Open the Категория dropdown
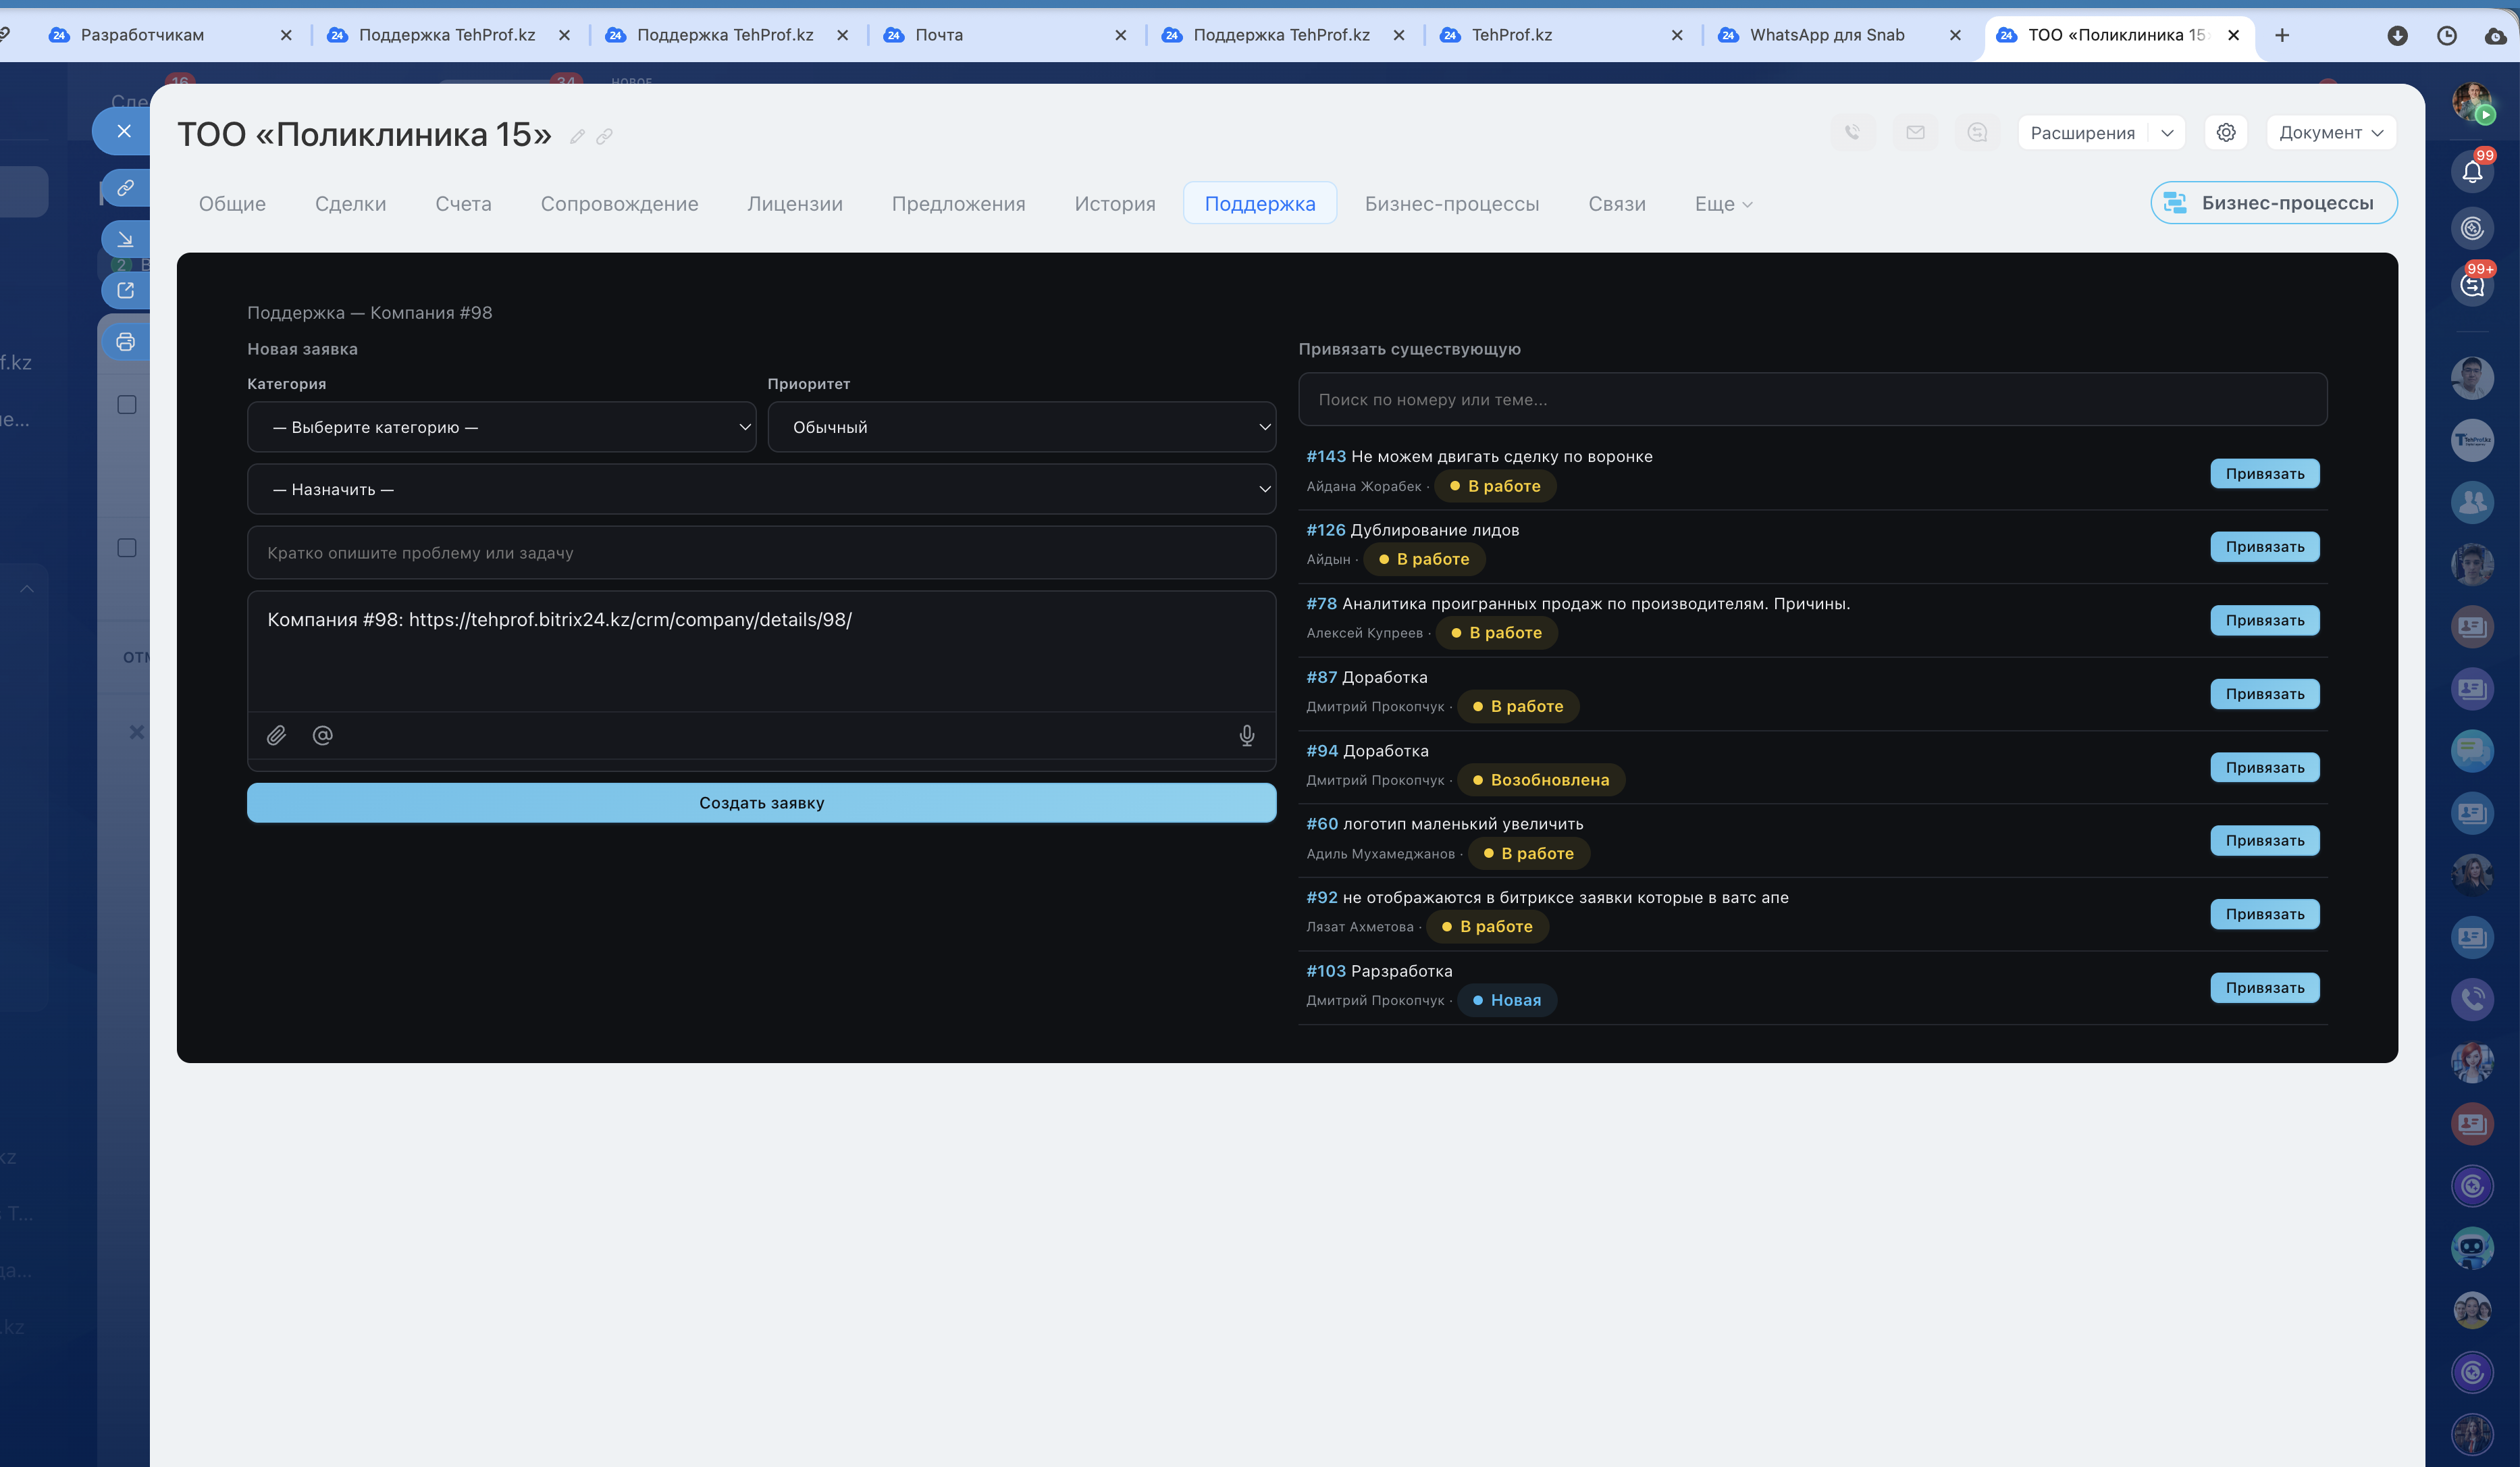The image size is (2520, 1467). point(501,427)
